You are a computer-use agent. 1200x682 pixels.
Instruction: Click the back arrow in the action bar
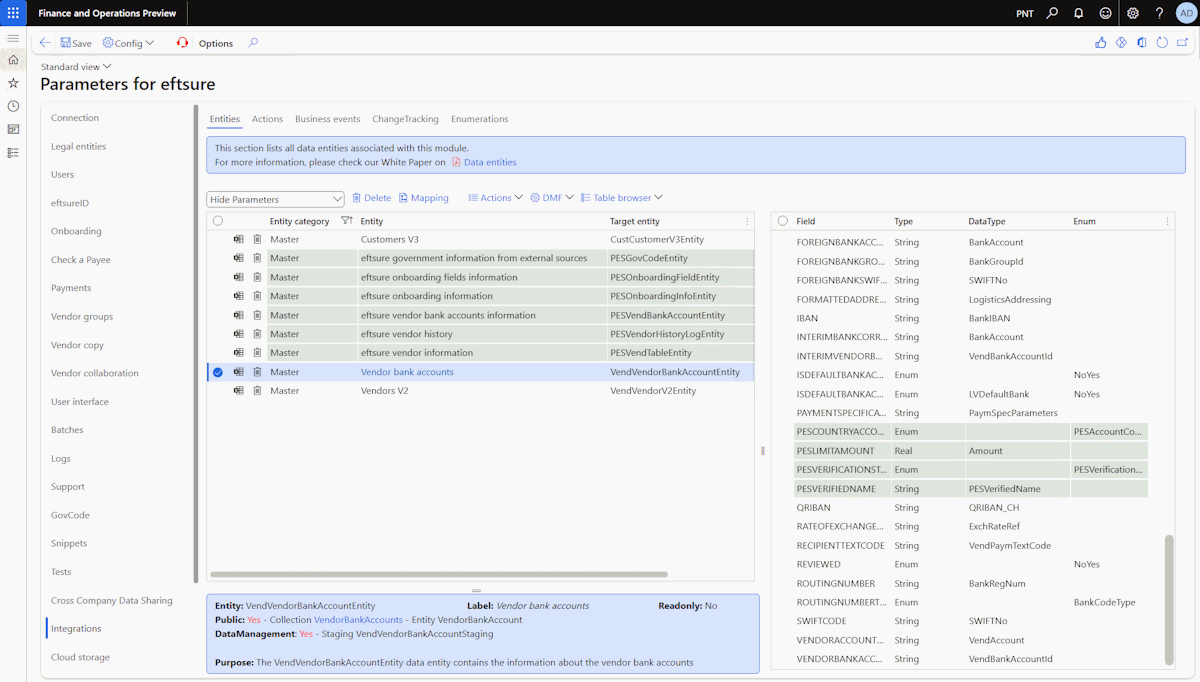click(x=45, y=43)
